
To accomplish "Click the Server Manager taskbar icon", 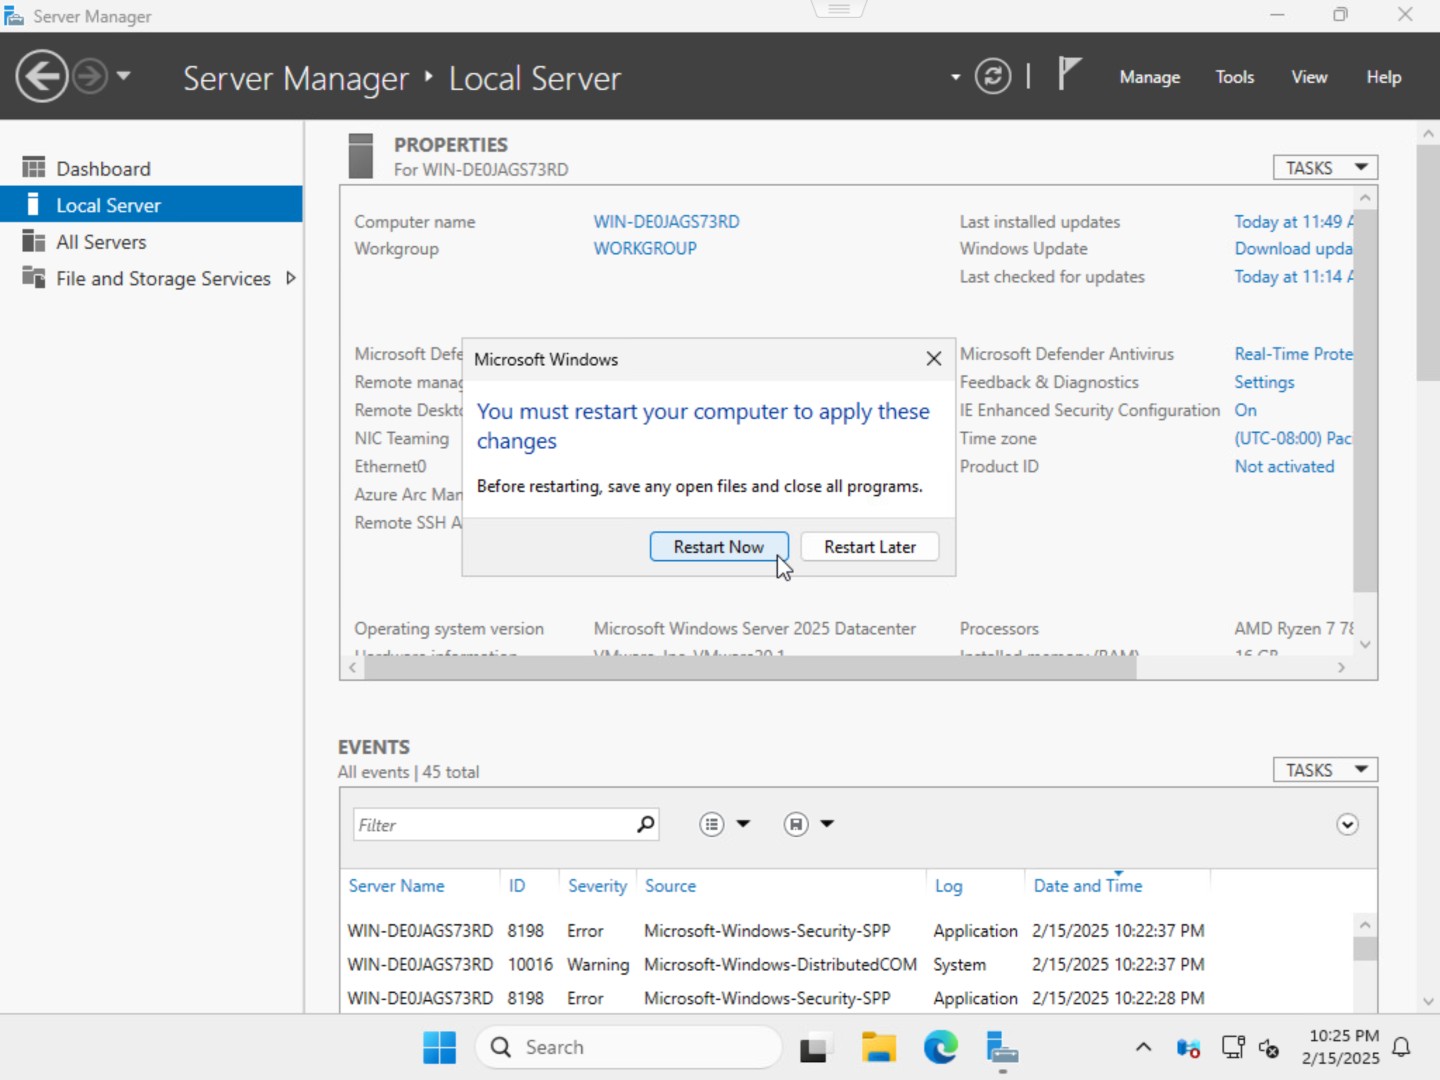I will (x=1001, y=1047).
